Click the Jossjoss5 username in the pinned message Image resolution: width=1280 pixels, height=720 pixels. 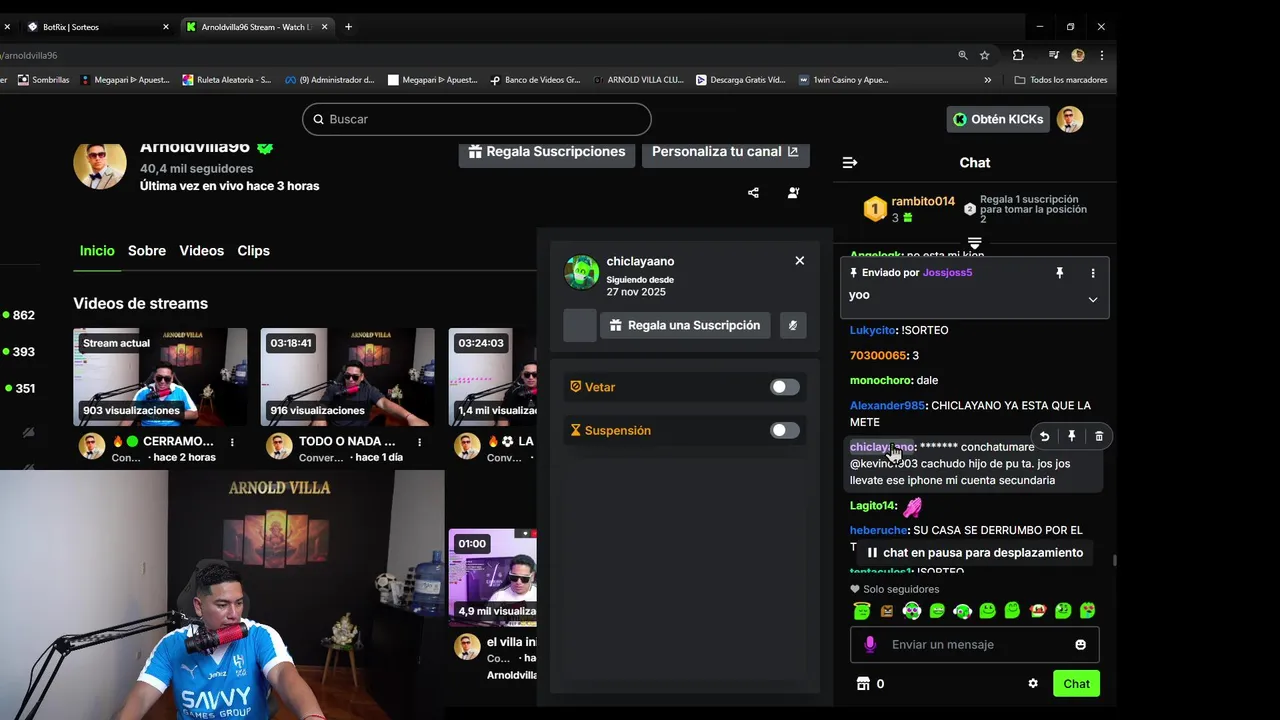coord(947,272)
